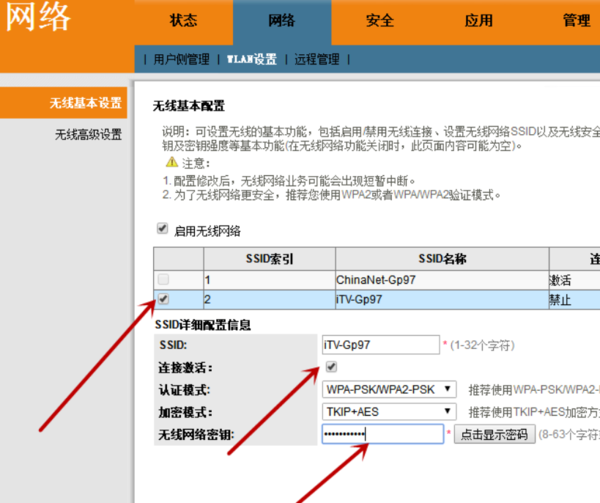
Task: Open the 应用 tab
Action: [478, 21]
